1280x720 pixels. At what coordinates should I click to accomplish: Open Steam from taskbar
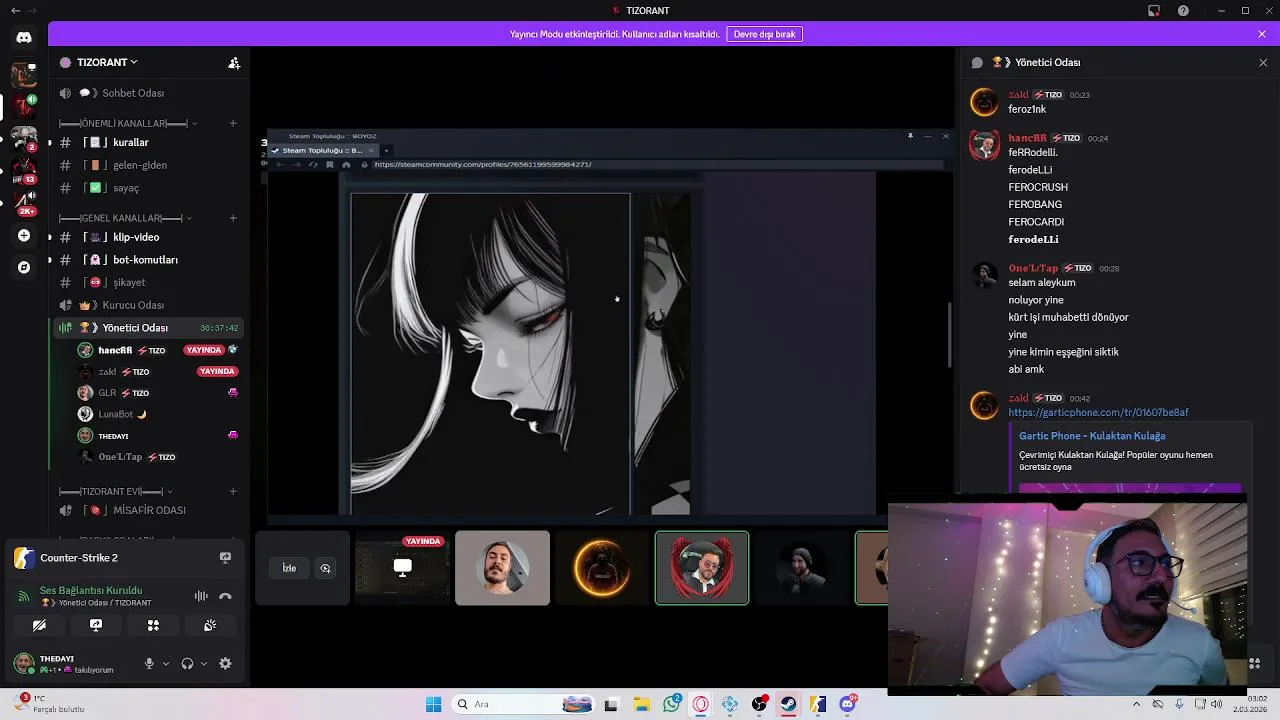789,704
